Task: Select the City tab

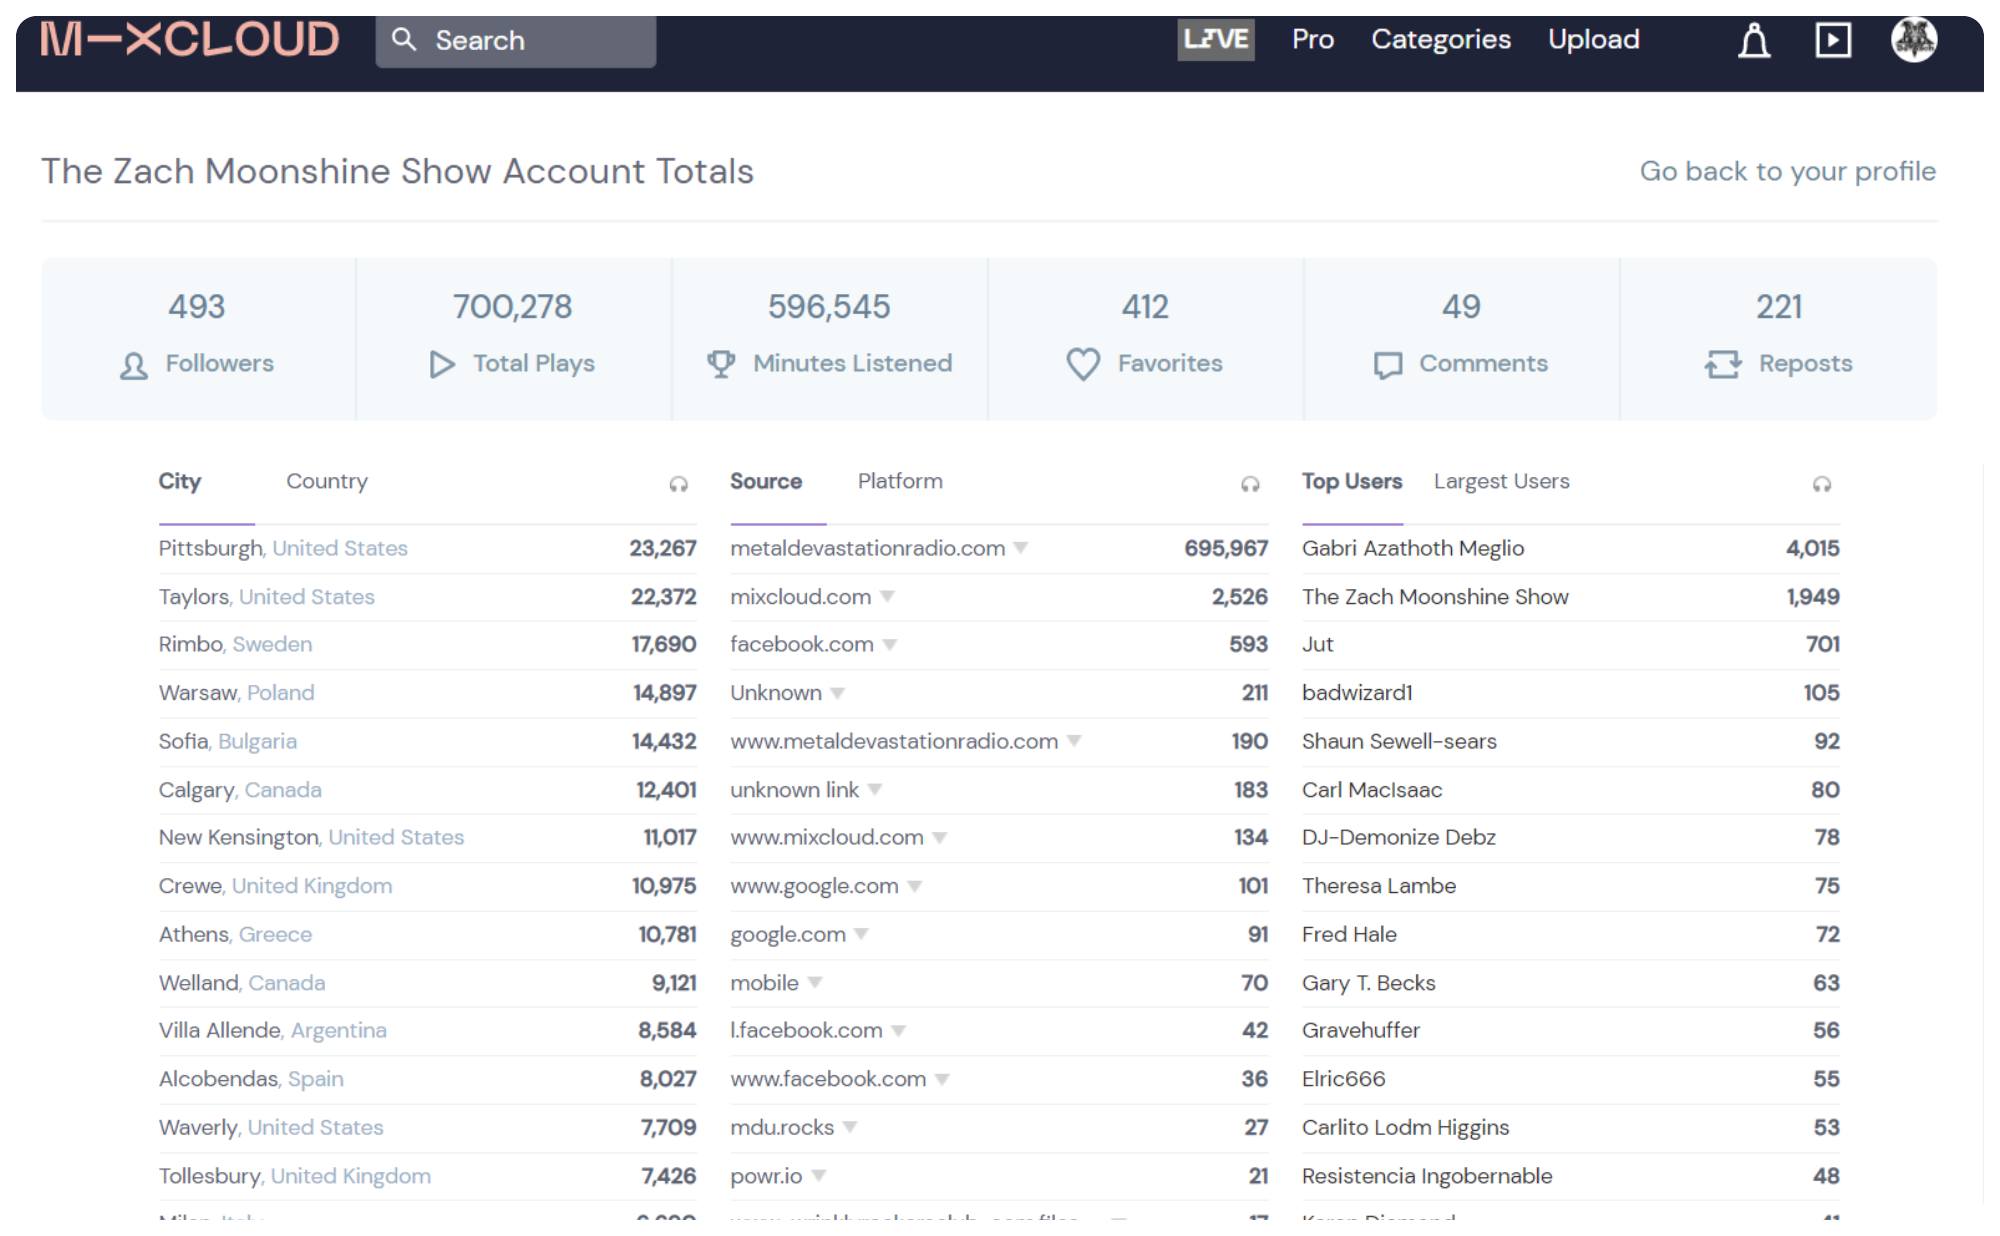Action: coord(180,481)
